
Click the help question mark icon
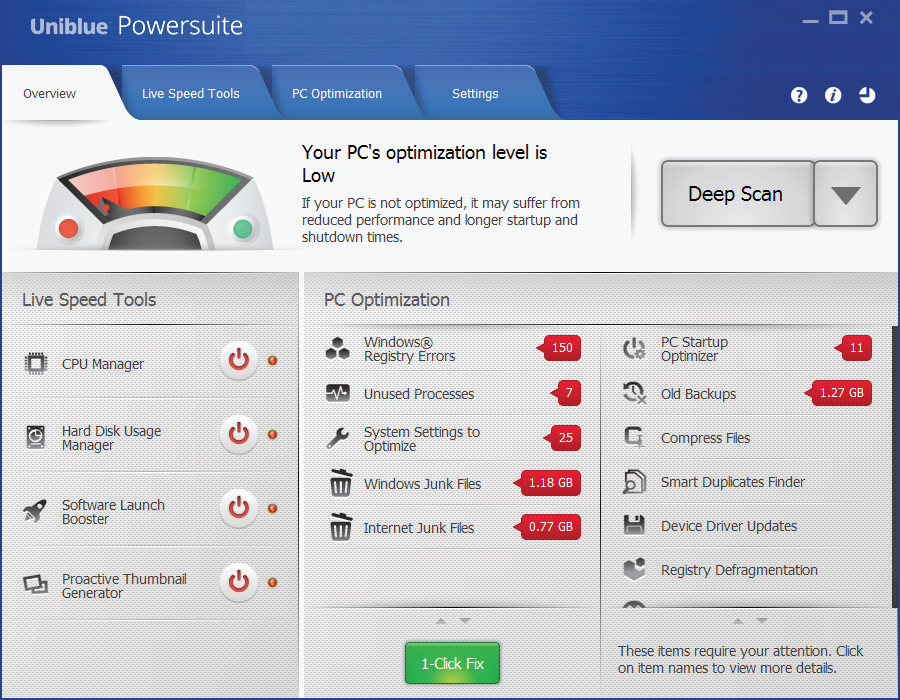(x=799, y=95)
